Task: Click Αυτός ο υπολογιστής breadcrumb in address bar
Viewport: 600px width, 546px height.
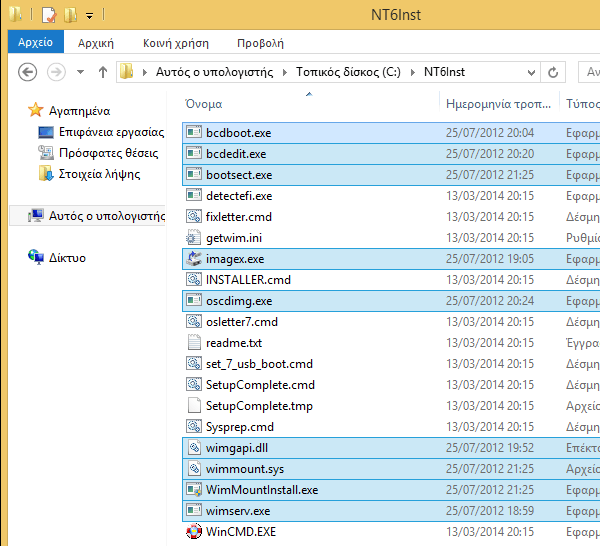Action: 214,72
